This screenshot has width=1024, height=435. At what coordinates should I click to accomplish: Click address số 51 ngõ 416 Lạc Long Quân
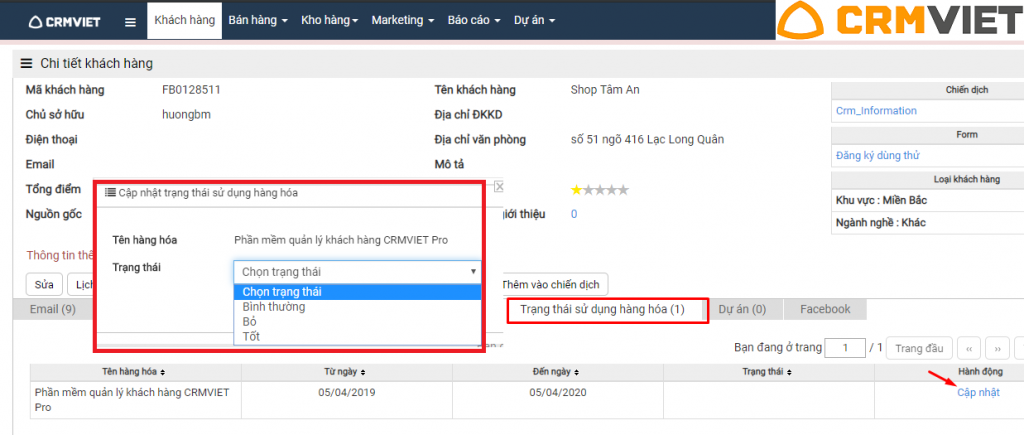(x=647, y=139)
